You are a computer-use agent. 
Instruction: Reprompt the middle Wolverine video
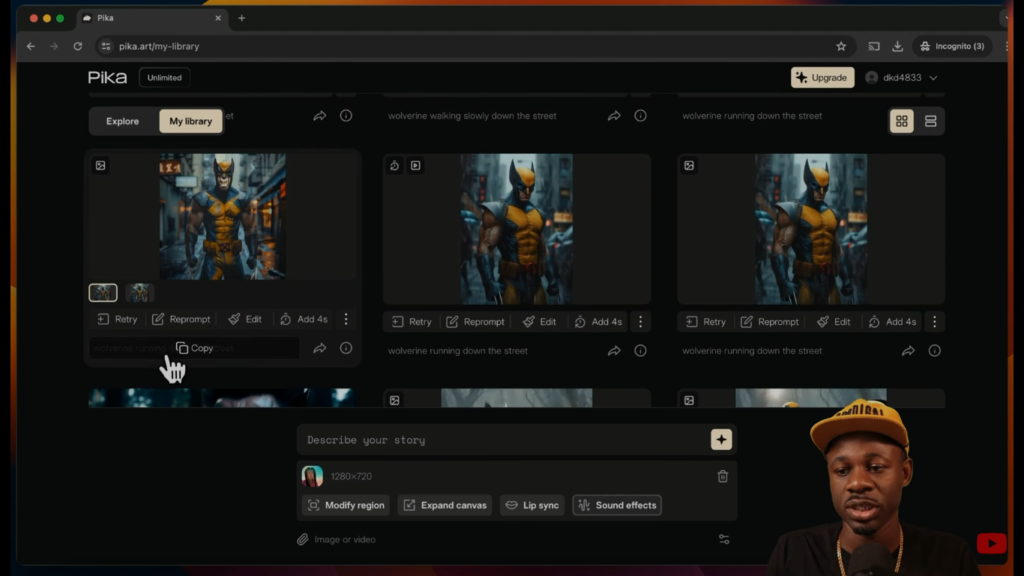[475, 322]
